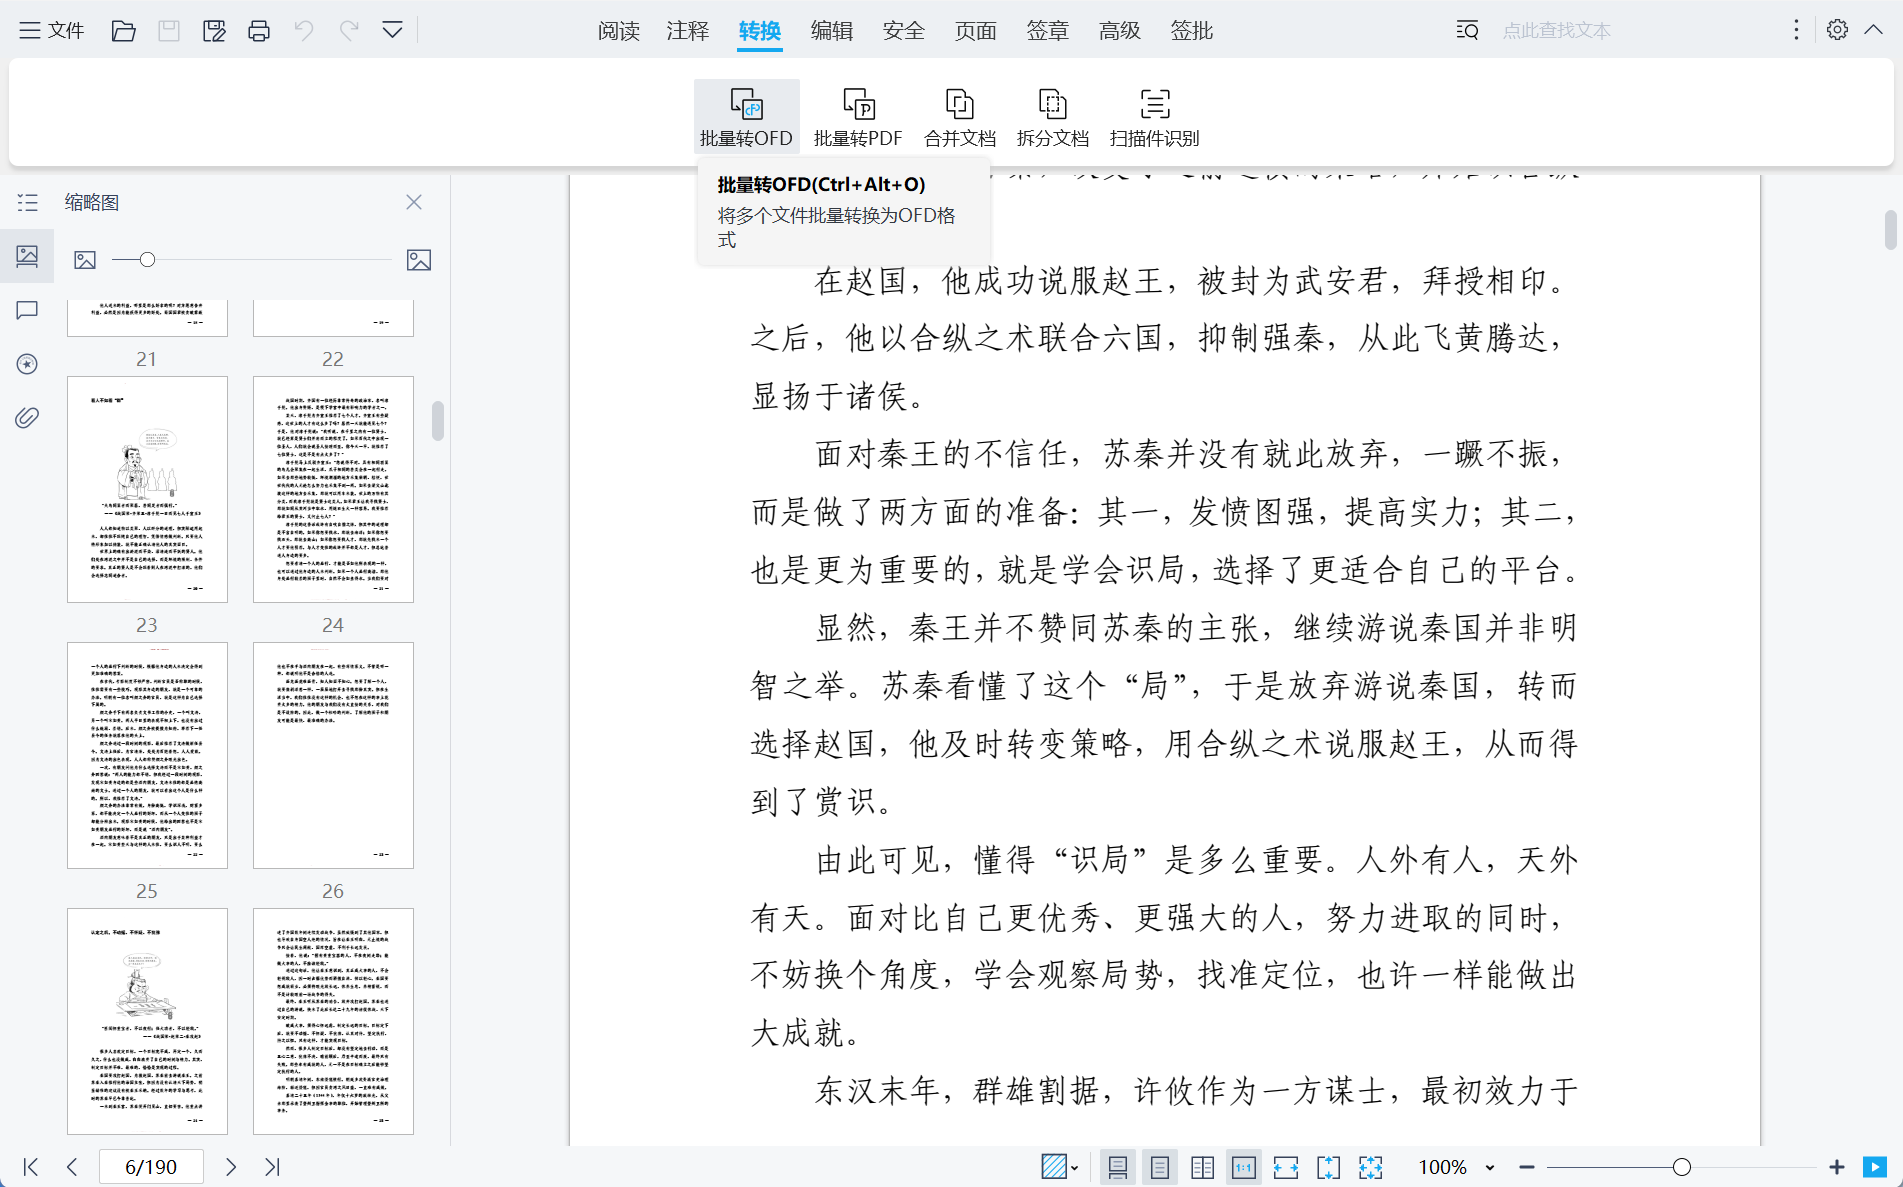This screenshot has height=1187, width=1903.
Task: Click the thumbnail size slider handle
Action: coord(147,260)
